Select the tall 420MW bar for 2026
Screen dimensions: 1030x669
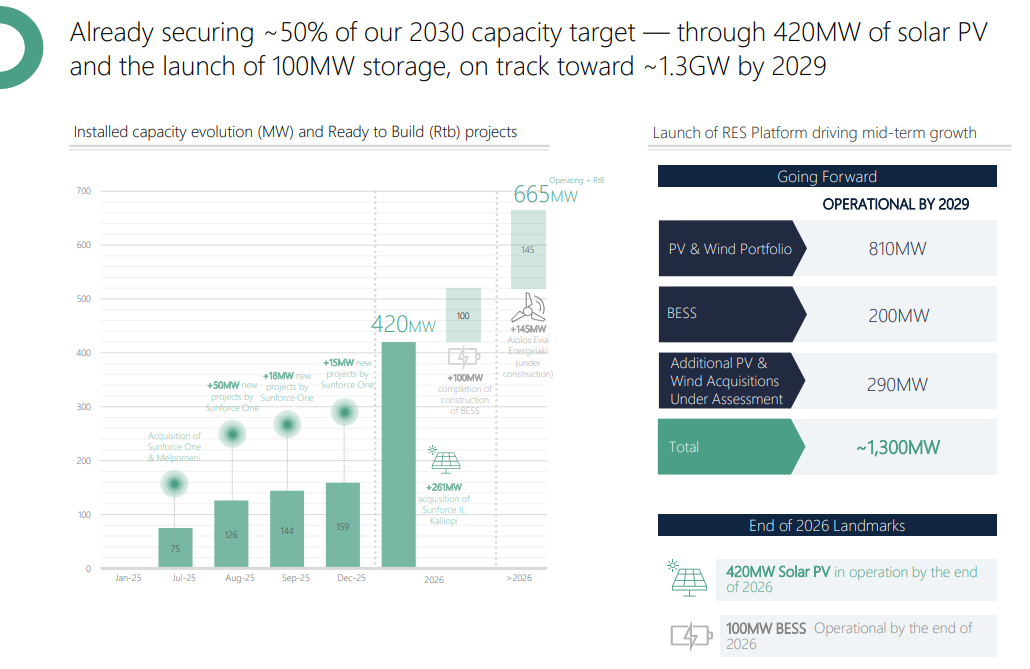point(399,455)
